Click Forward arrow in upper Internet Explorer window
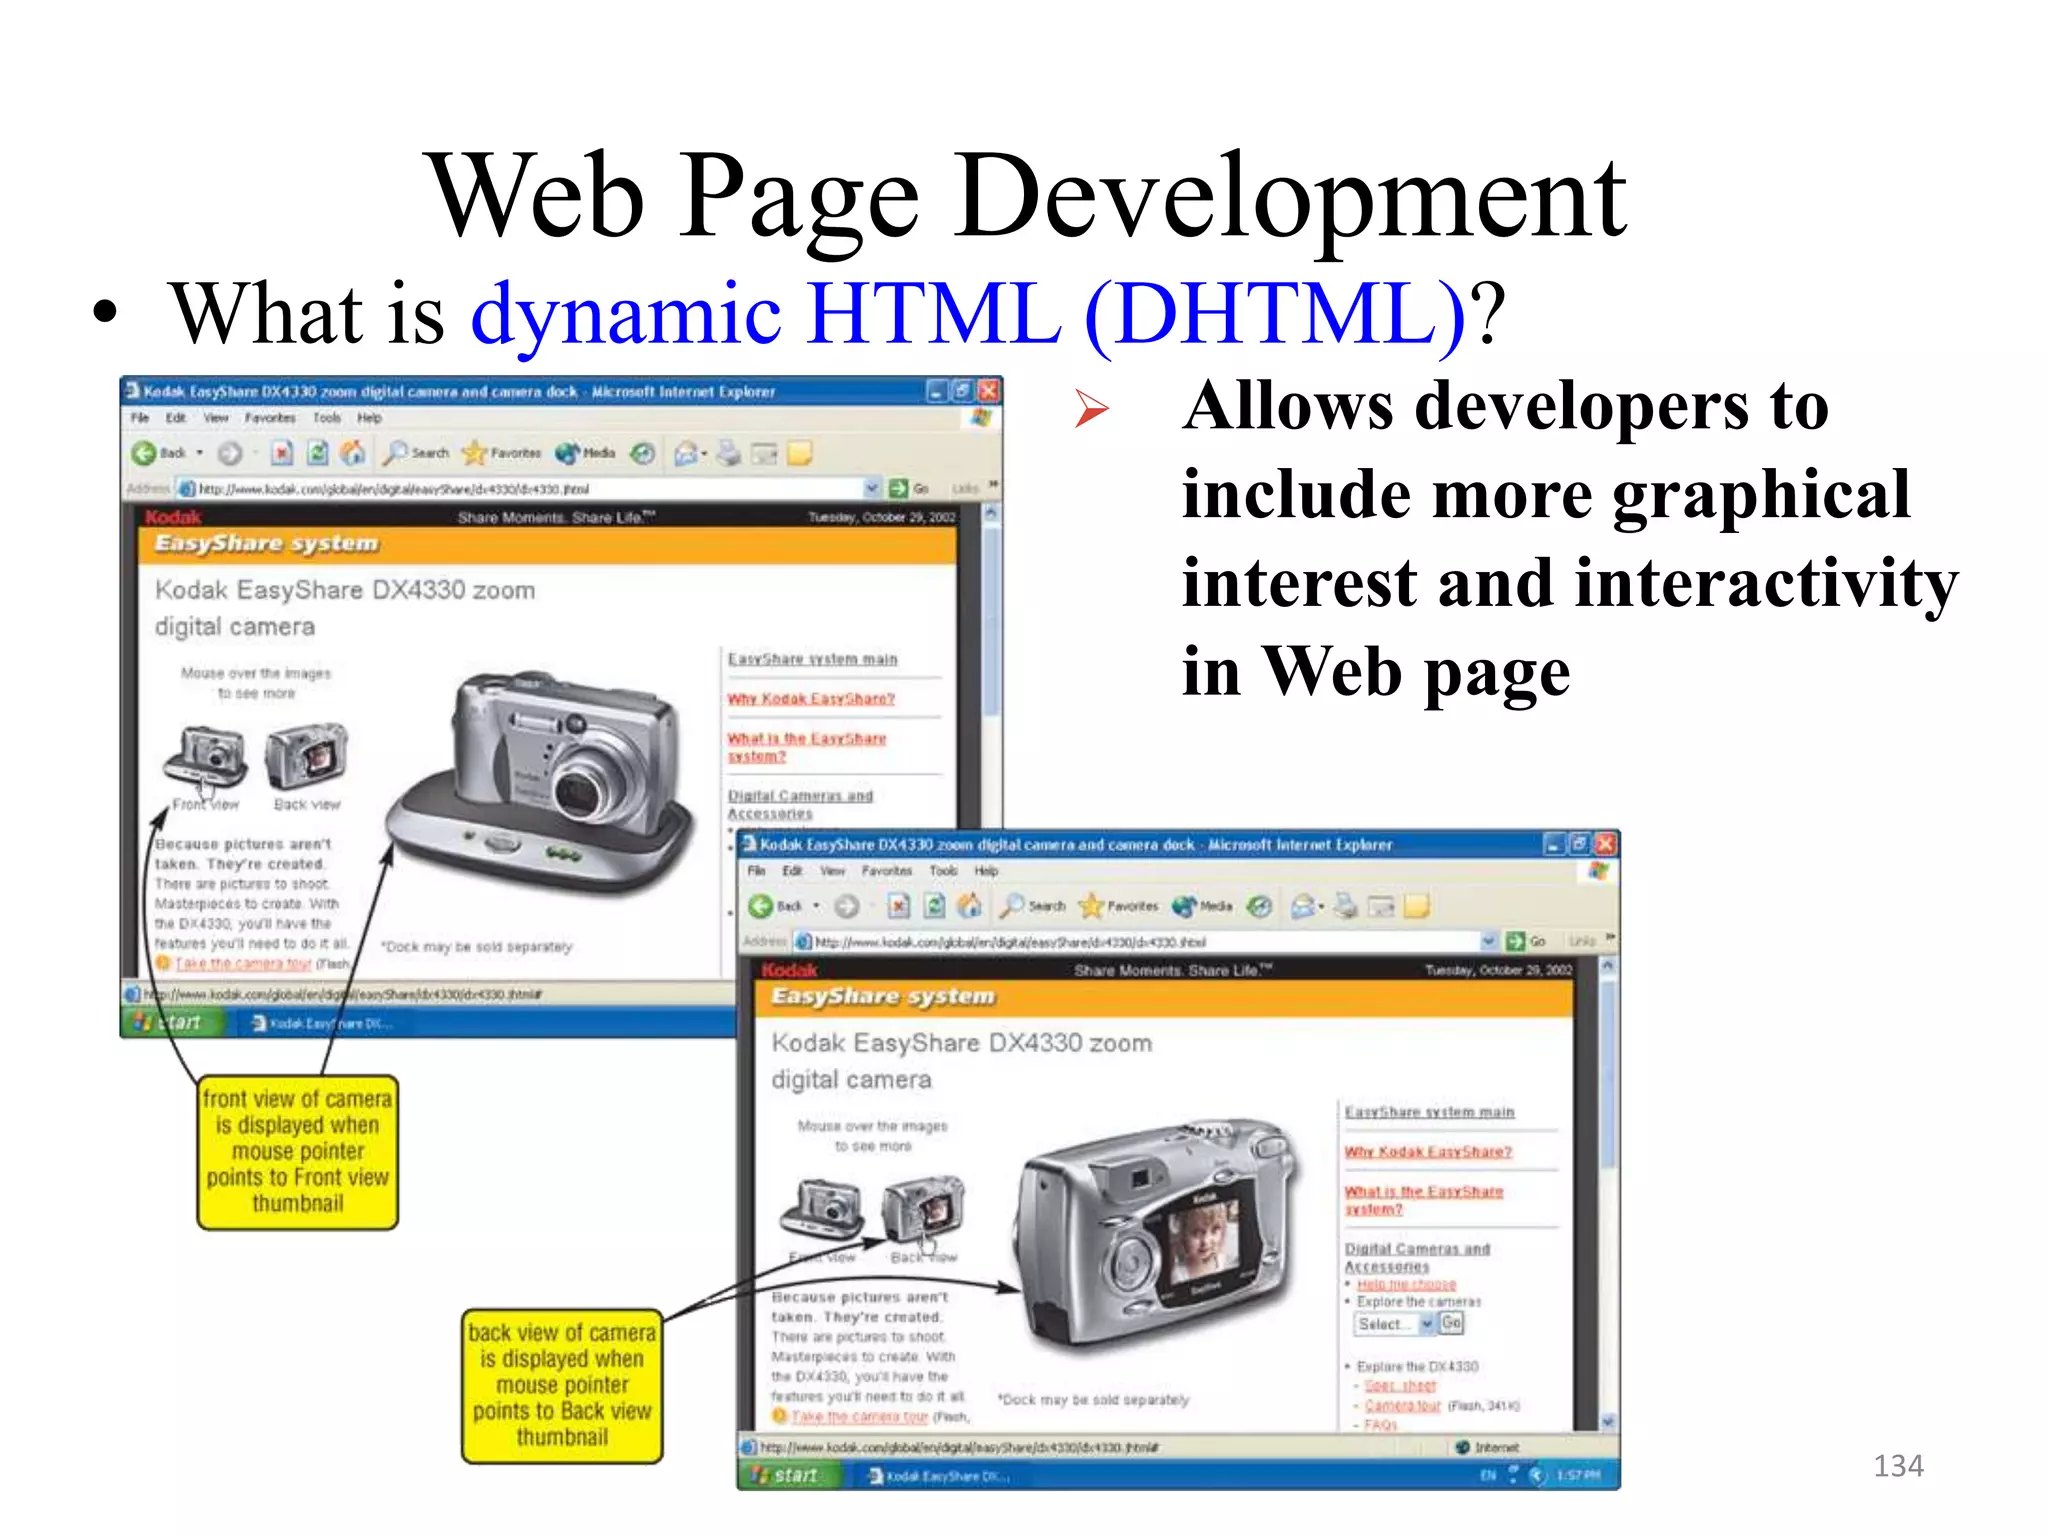Screen dimensions: 2048x1536 230,453
